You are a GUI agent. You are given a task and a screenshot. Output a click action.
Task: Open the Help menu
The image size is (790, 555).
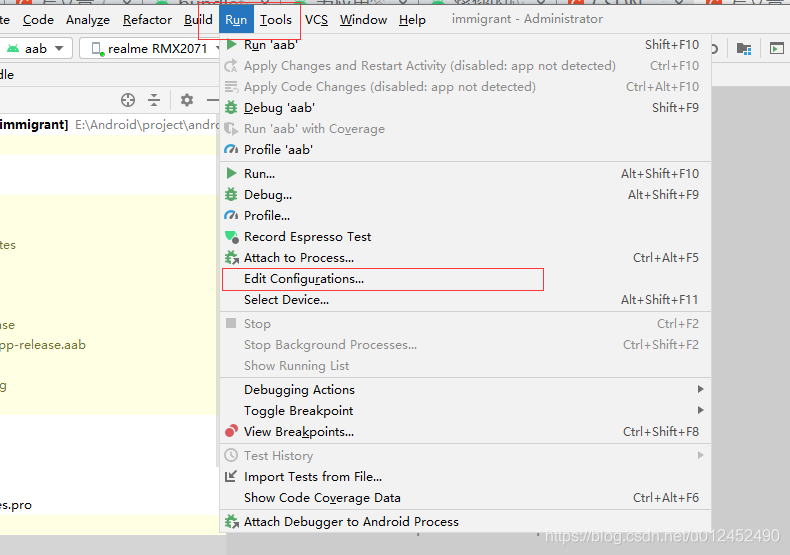412,20
